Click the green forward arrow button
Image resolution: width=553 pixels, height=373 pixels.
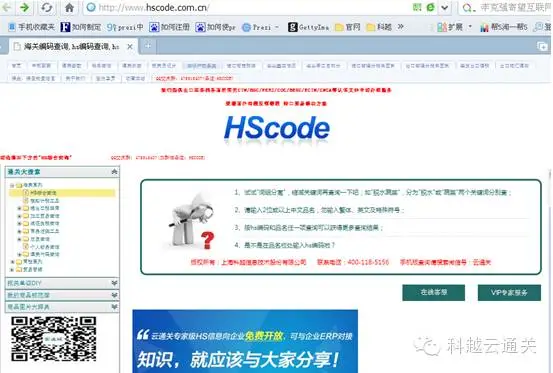click(x=24, y=7)
